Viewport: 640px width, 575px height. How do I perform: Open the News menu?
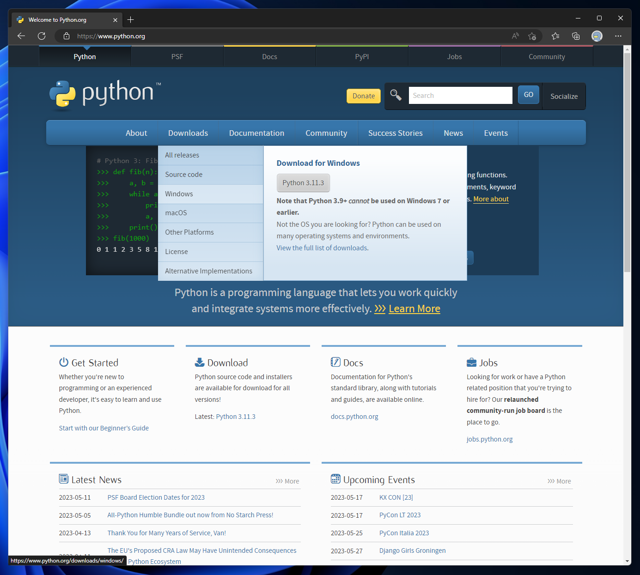click(x=453, y=133)
